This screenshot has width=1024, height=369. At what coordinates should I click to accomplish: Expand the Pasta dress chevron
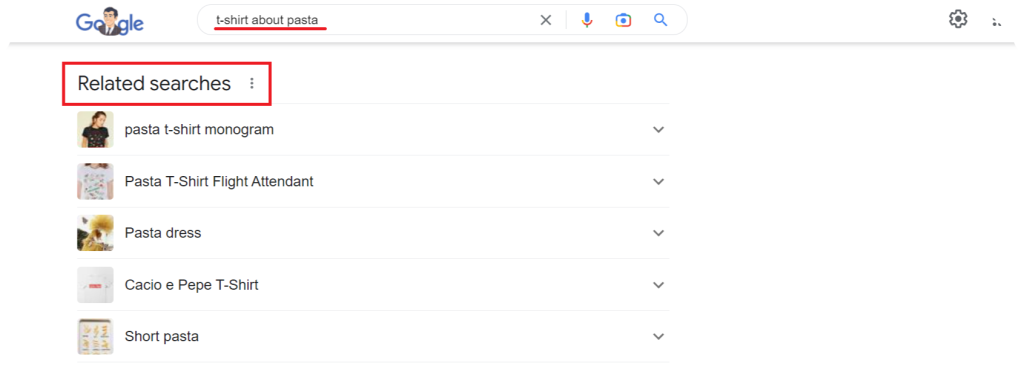658,233
